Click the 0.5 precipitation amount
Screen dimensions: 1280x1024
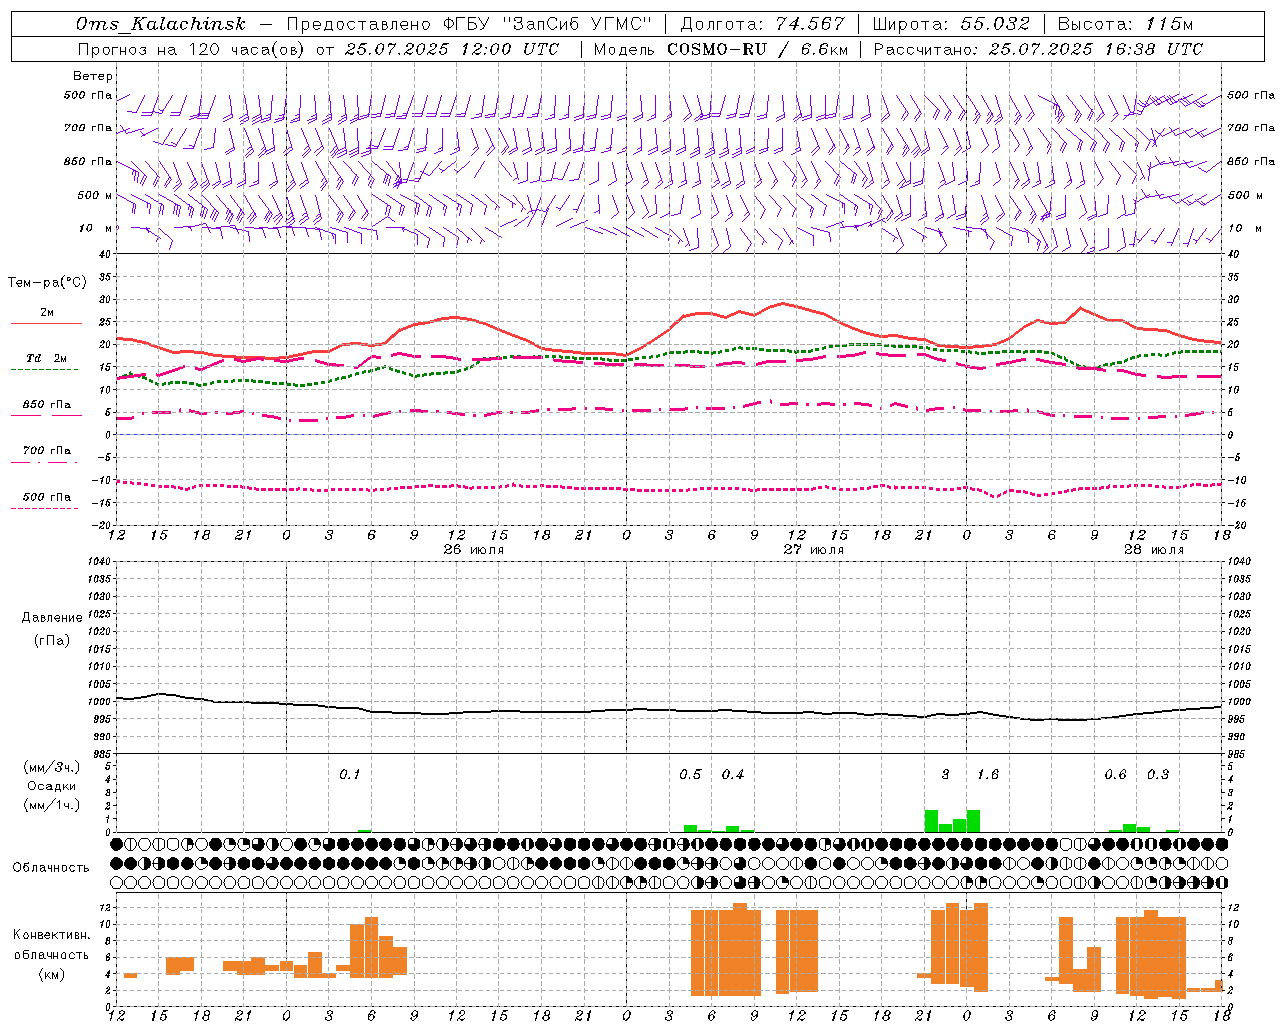[x=690, y=775]
